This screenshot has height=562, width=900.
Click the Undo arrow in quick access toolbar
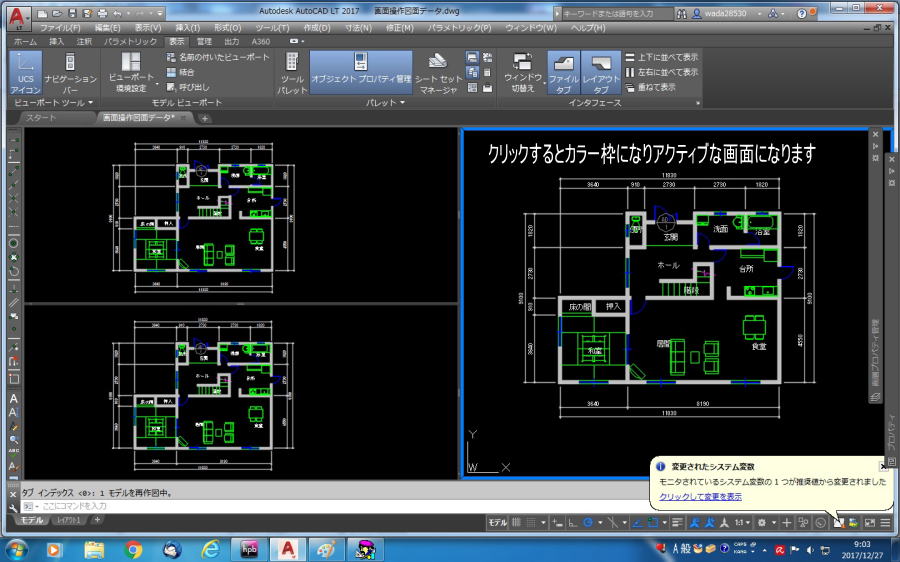[117, 13]
